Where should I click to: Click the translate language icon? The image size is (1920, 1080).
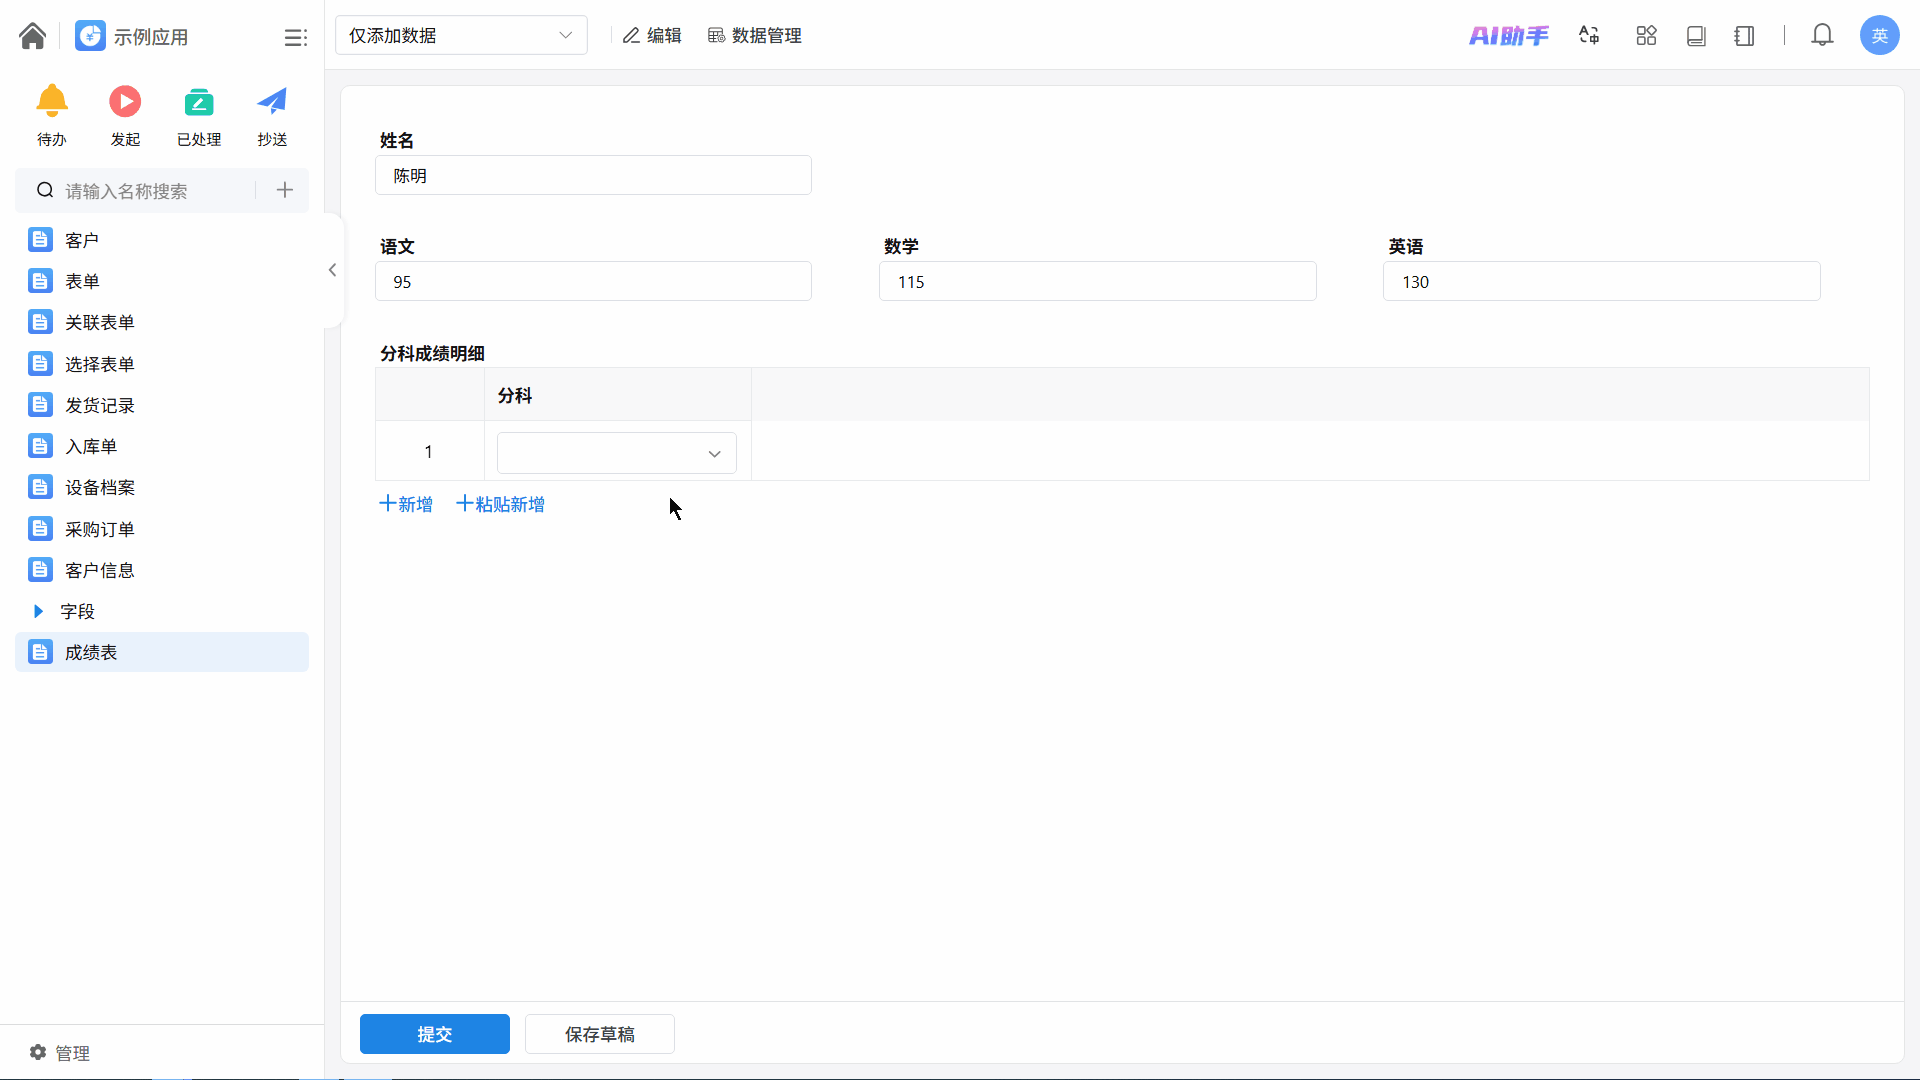(1589, 36)
